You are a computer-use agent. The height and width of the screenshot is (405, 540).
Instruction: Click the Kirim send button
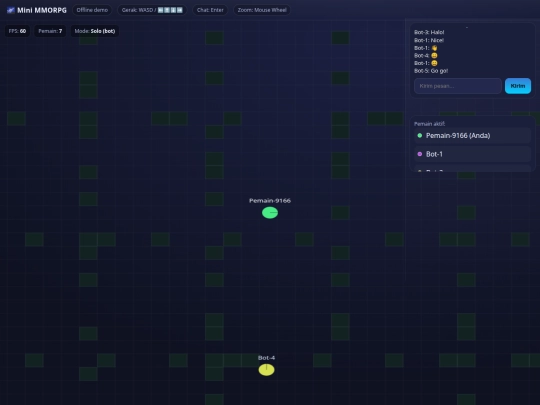(518, 86)
